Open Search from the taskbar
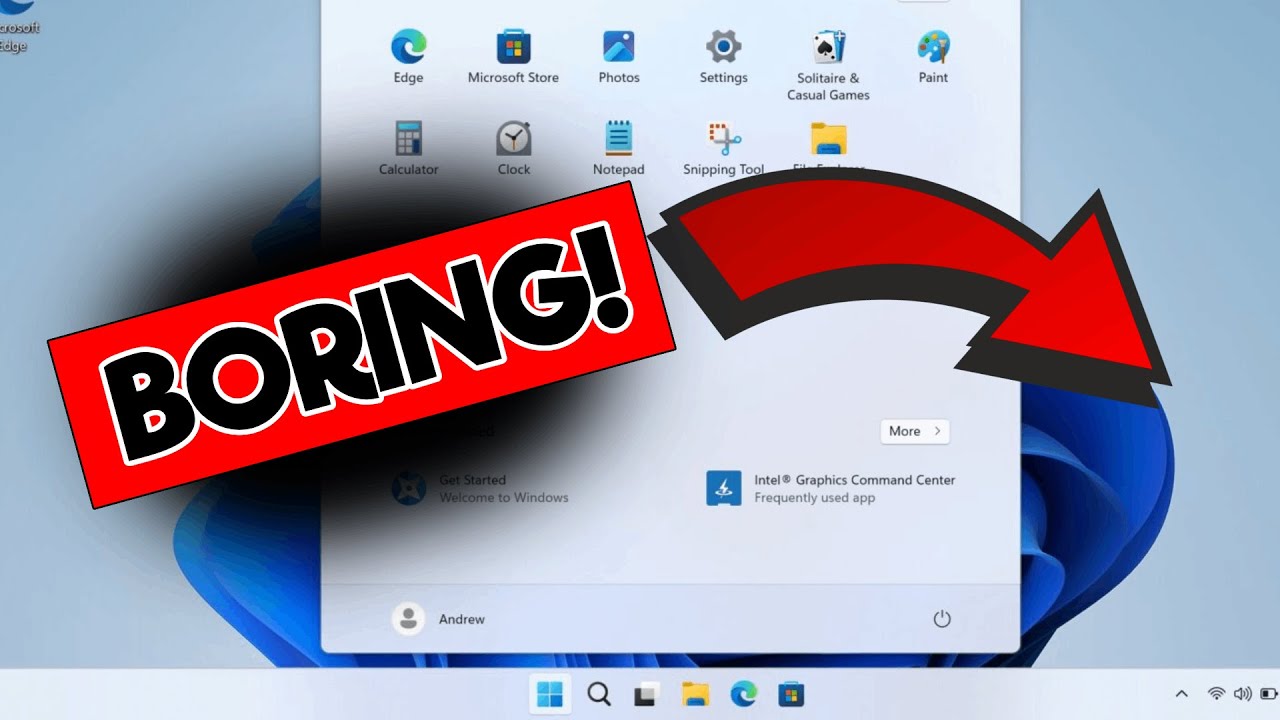The image size is (1280, 720). point(599,694)
